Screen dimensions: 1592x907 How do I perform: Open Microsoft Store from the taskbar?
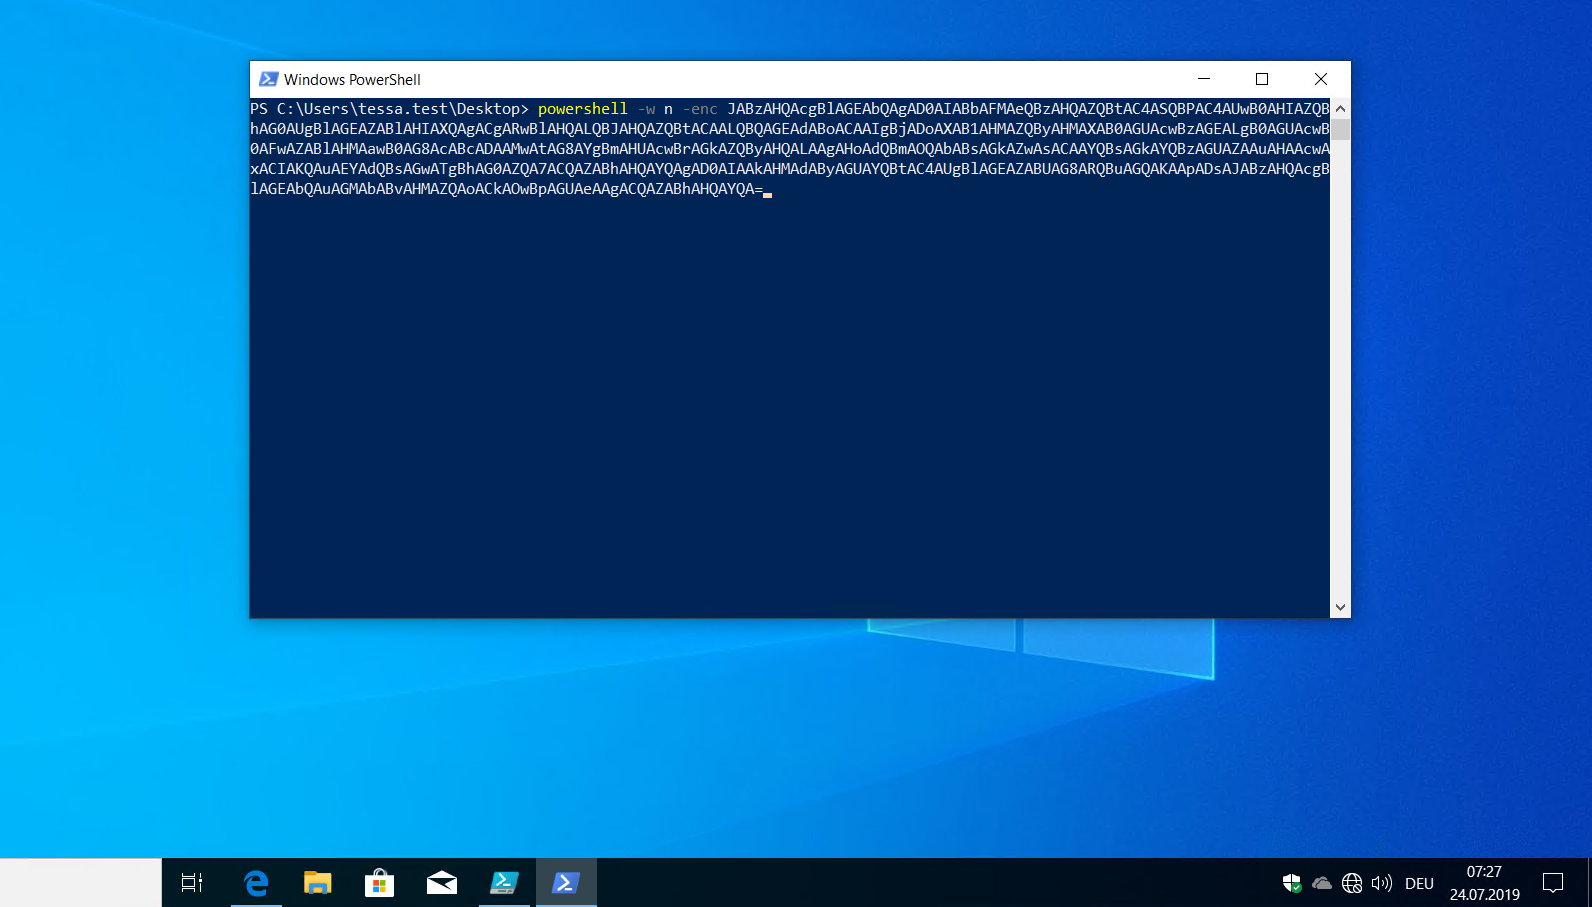pyautogui.click(x=379, y=883)
